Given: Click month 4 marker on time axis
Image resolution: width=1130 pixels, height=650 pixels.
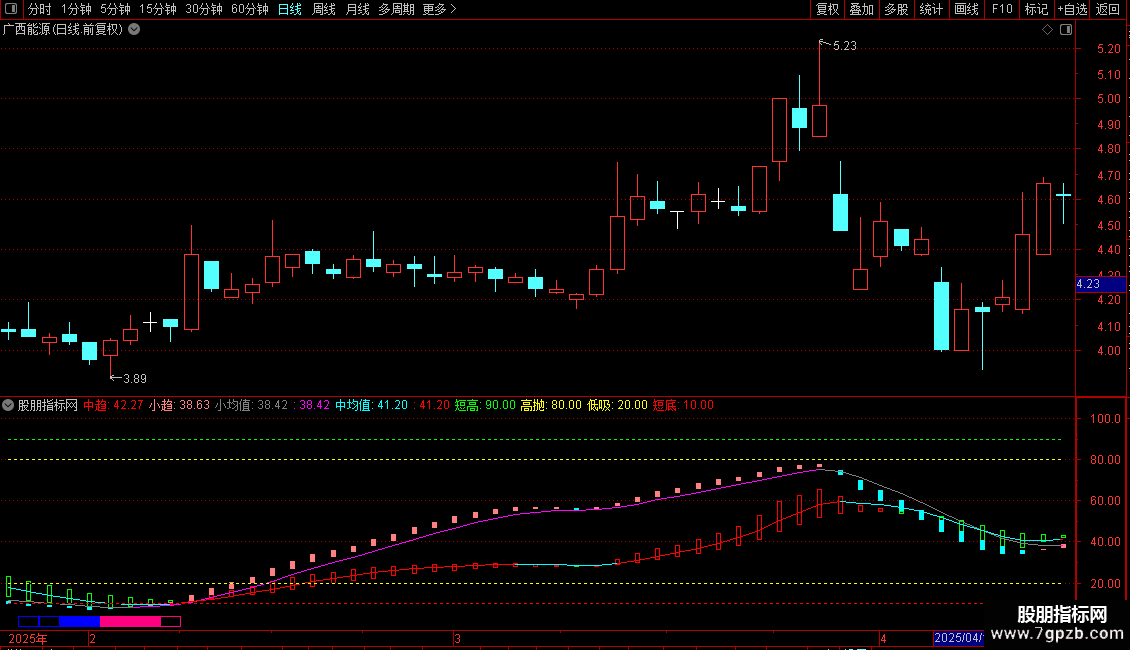Looking at the screenshot, I should click(883, 638).
